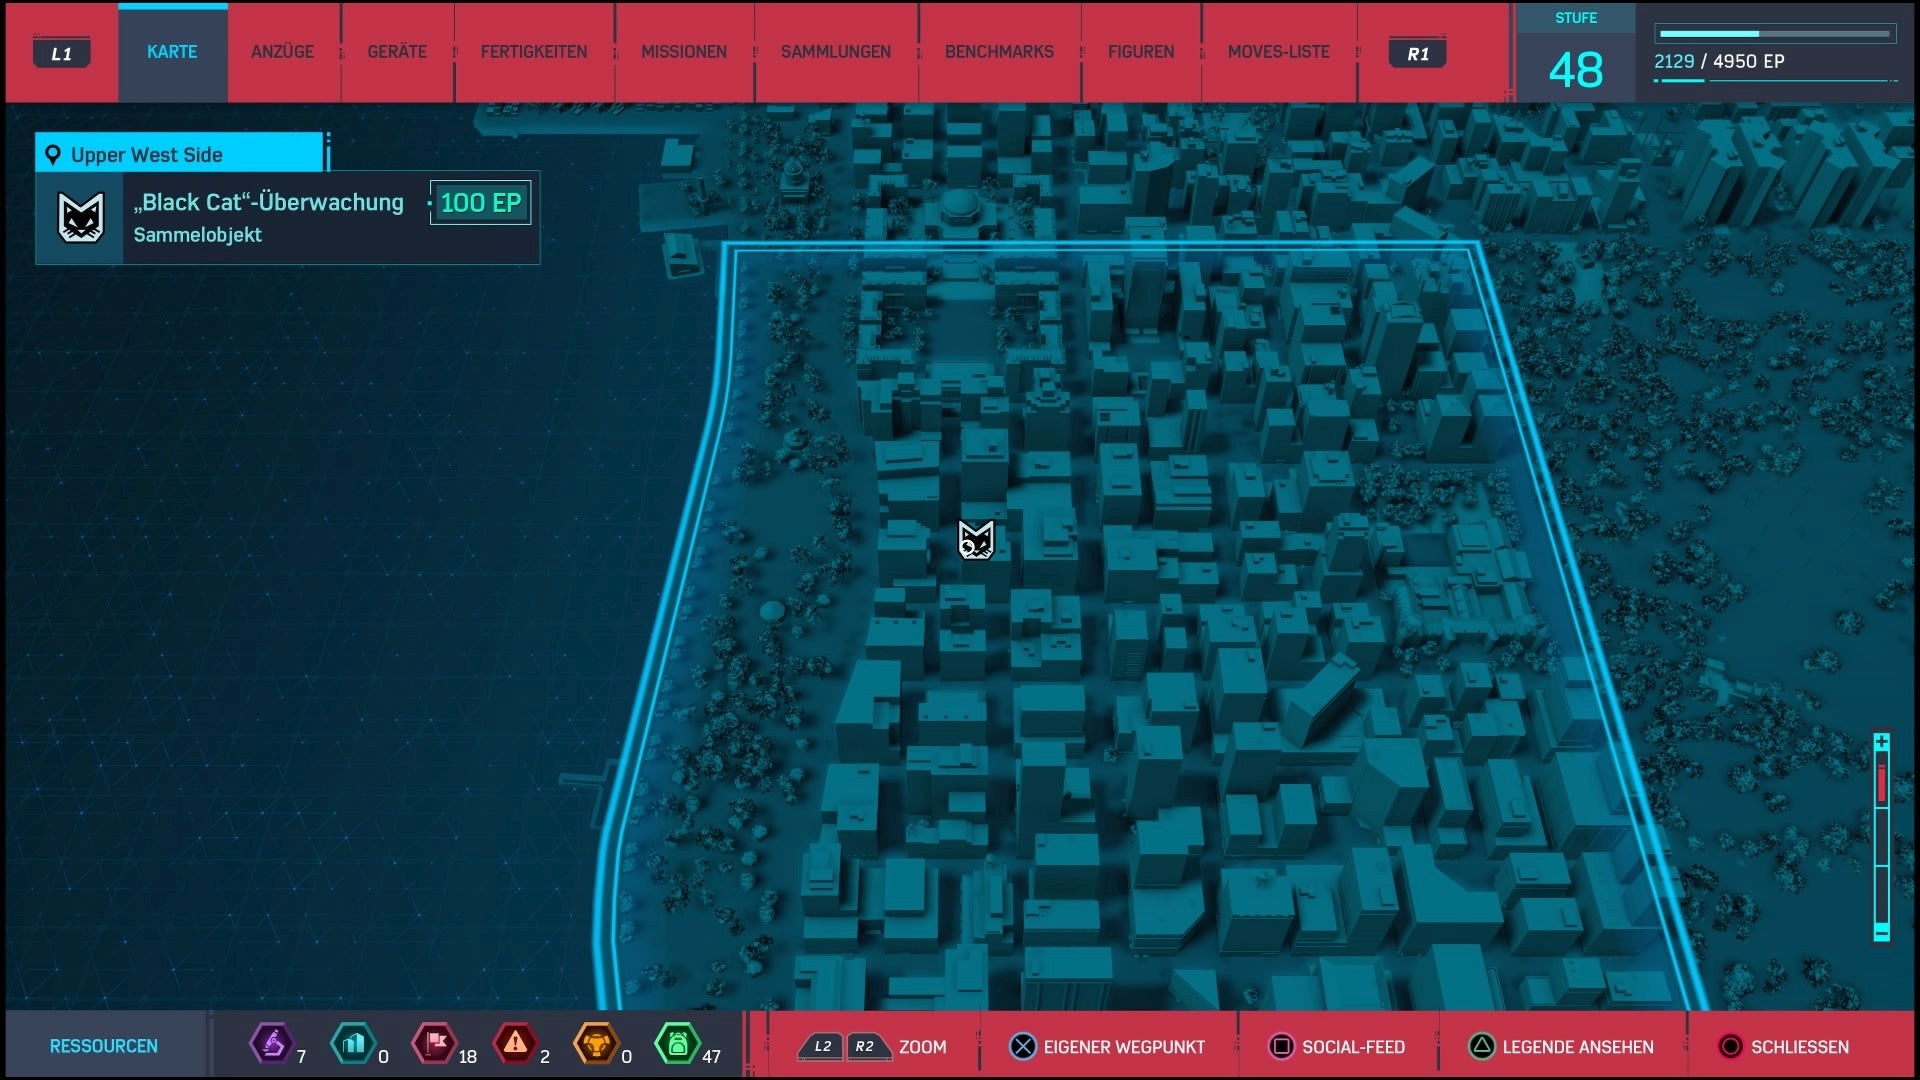1920x1080 pixels.
Task: Open the Moves-Liste tab
Action: [1279, 52]
